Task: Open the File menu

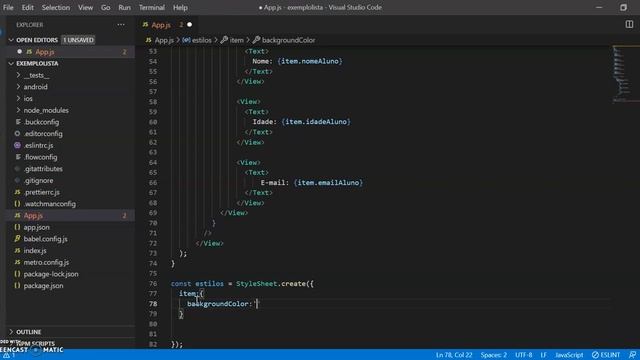Action: coord(8,7)
